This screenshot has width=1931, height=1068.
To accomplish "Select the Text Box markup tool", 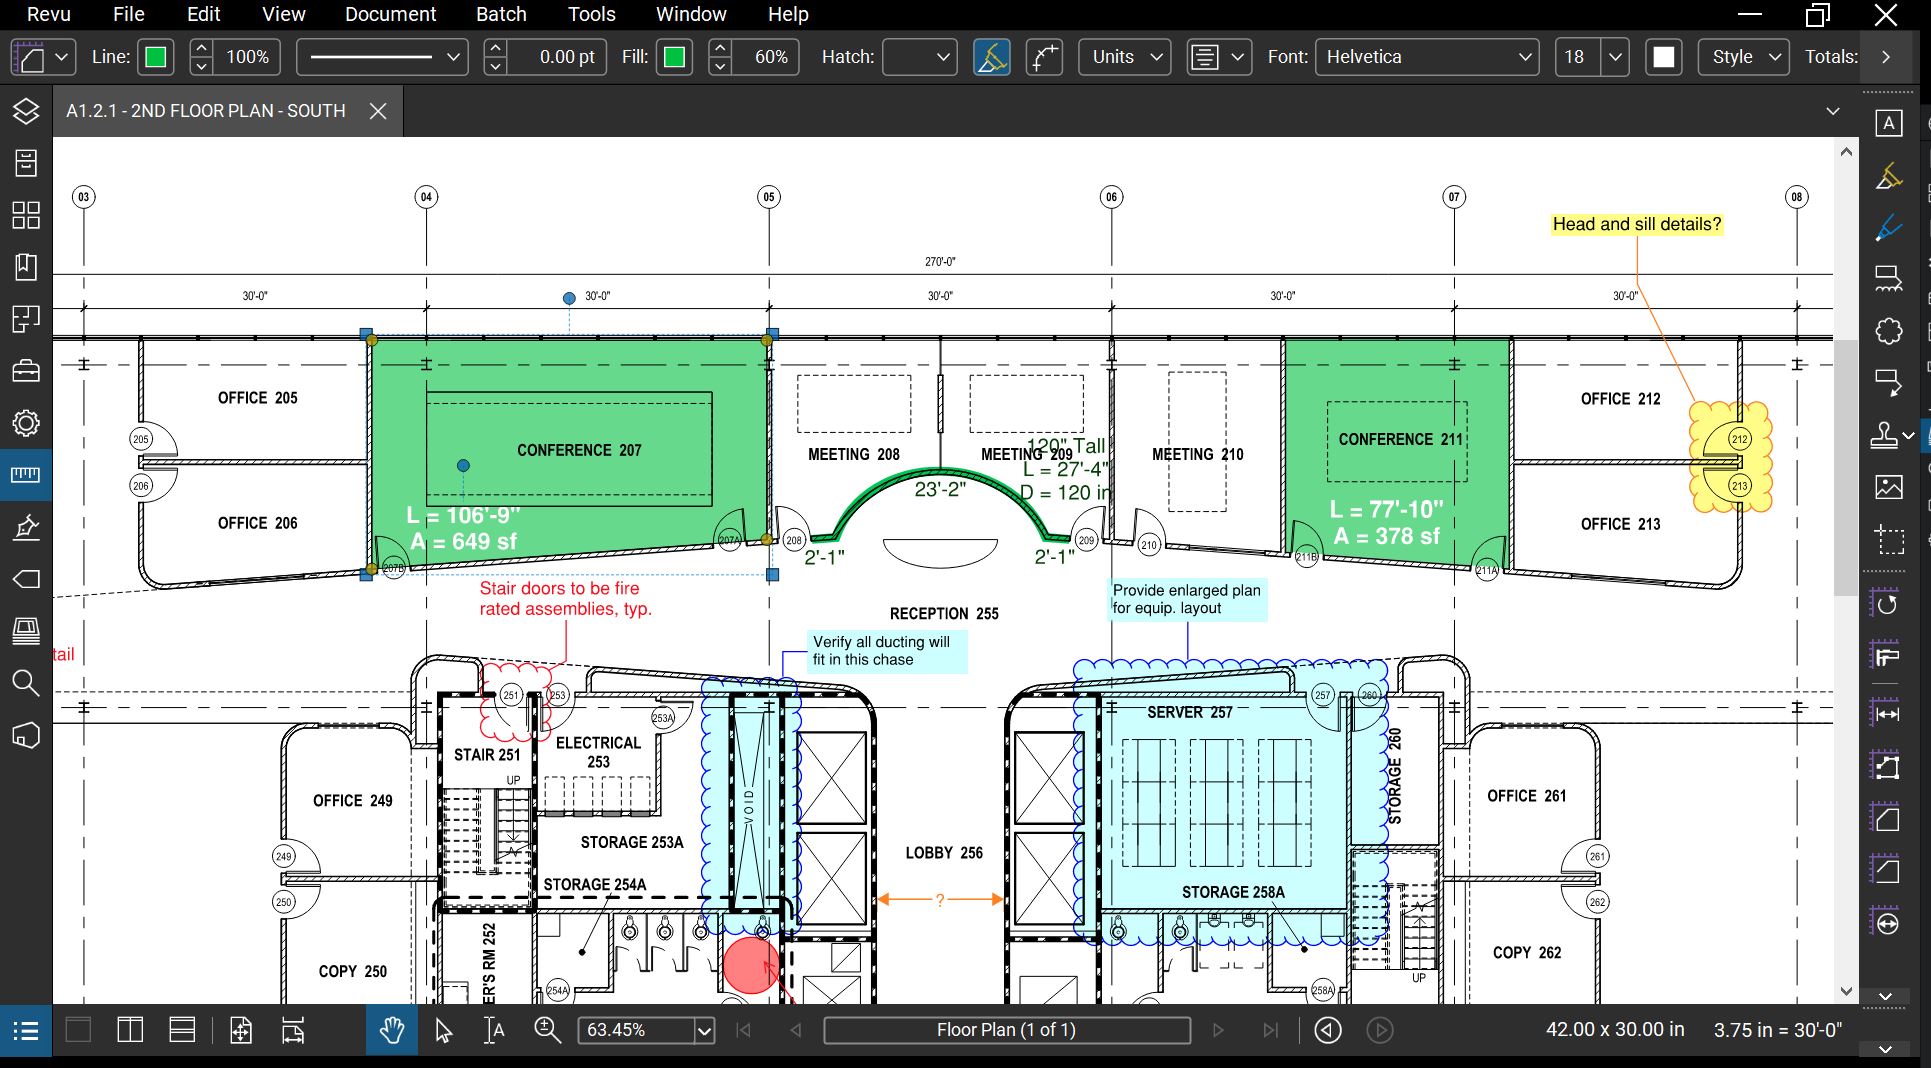I will tap(1889, 122).
